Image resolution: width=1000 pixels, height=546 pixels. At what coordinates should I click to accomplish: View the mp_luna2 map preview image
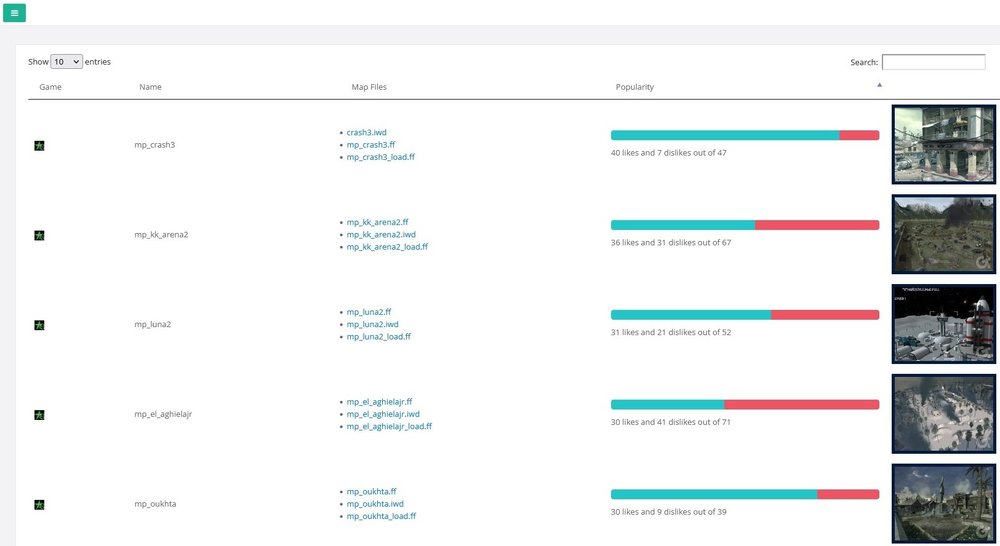click(x=943, y=324)
